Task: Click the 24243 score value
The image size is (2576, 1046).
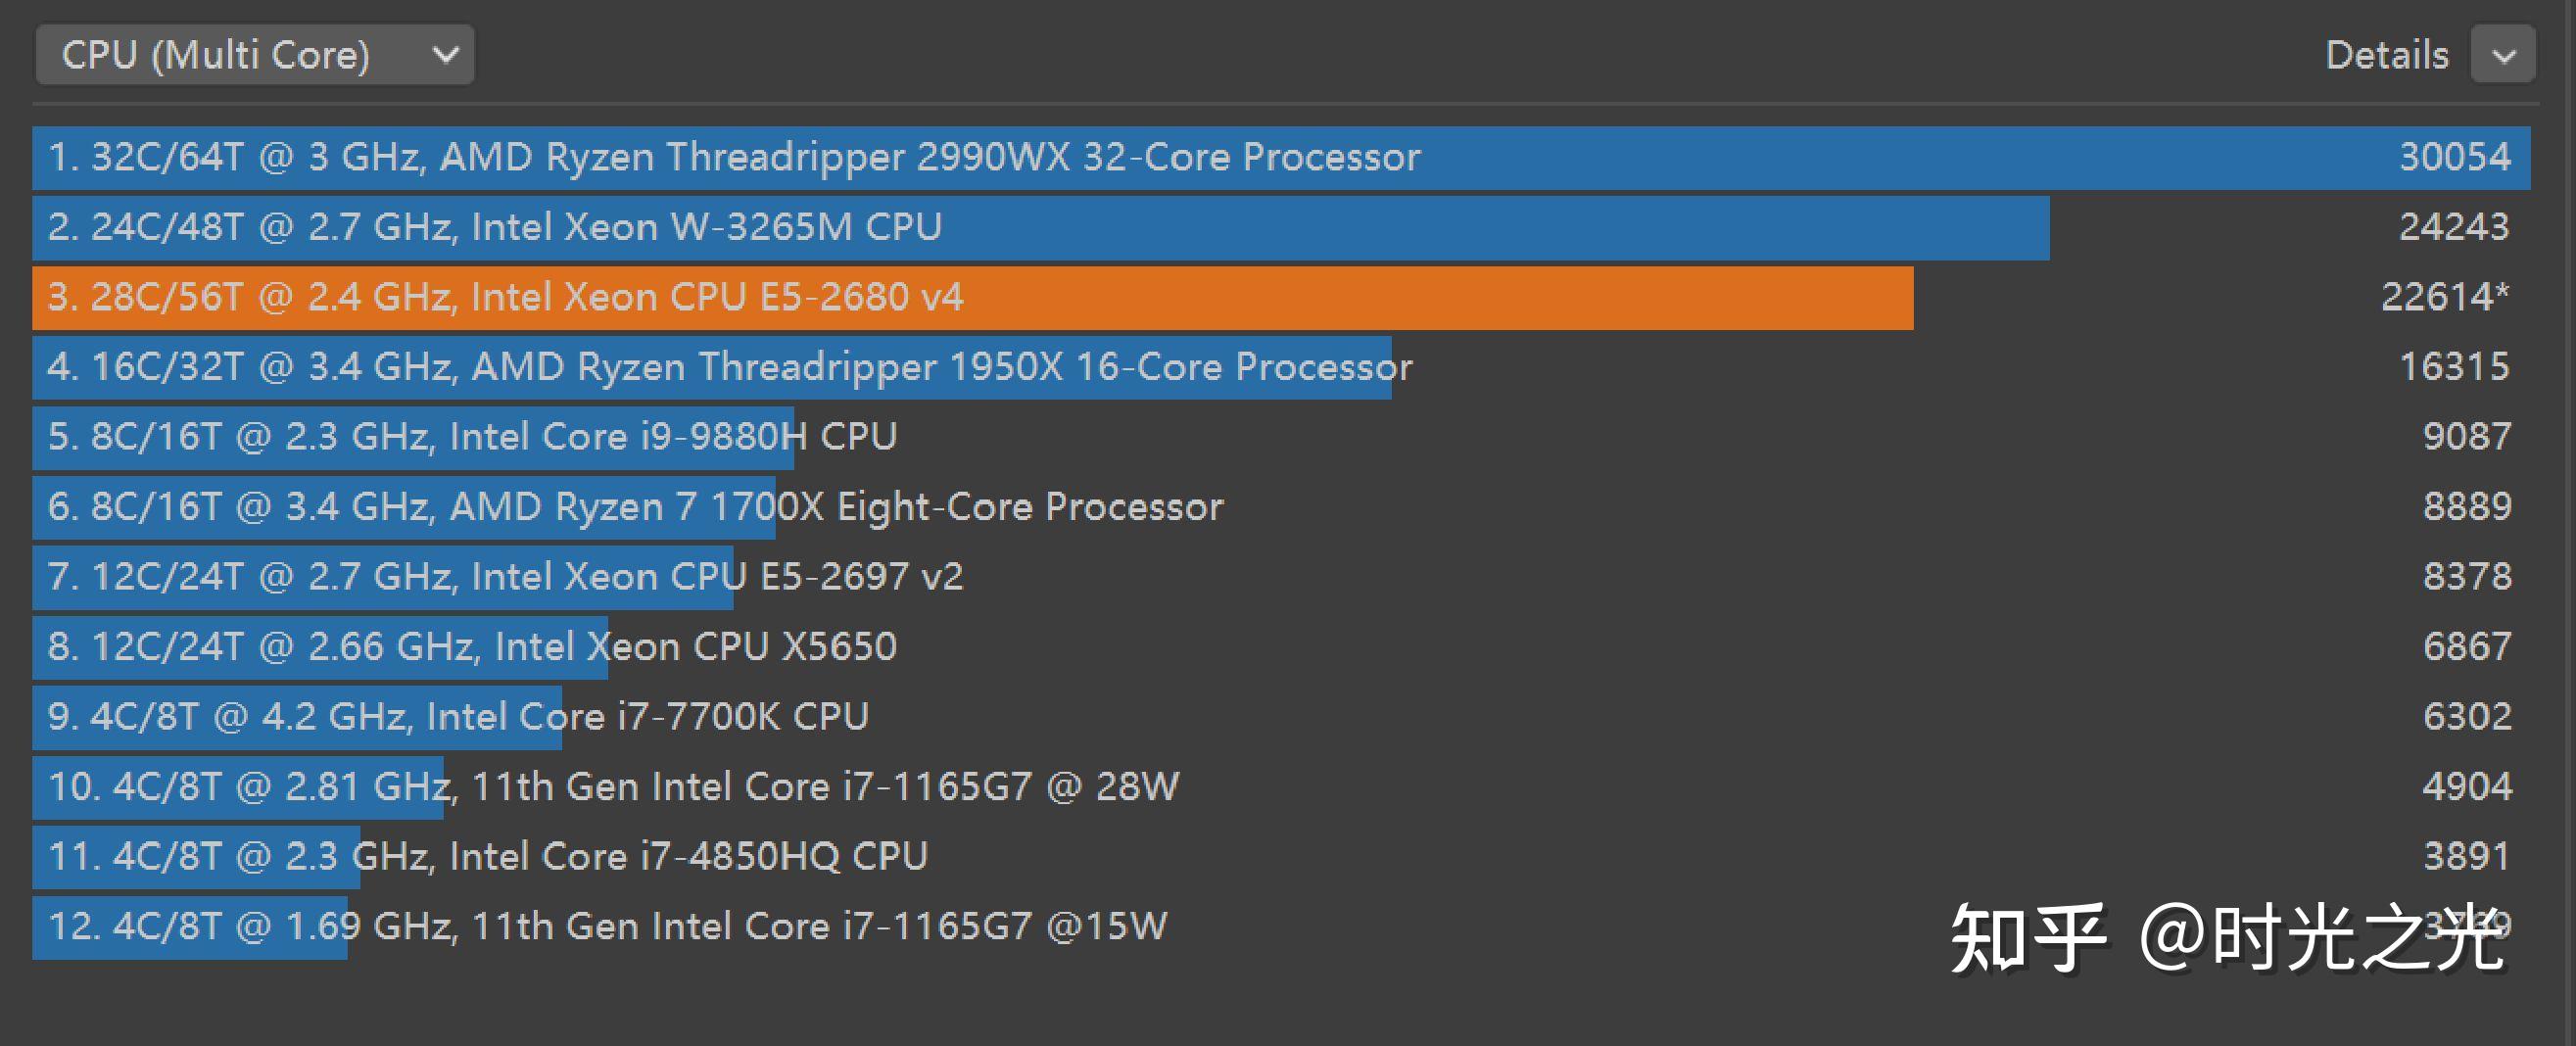Action: click(2454, 228)
